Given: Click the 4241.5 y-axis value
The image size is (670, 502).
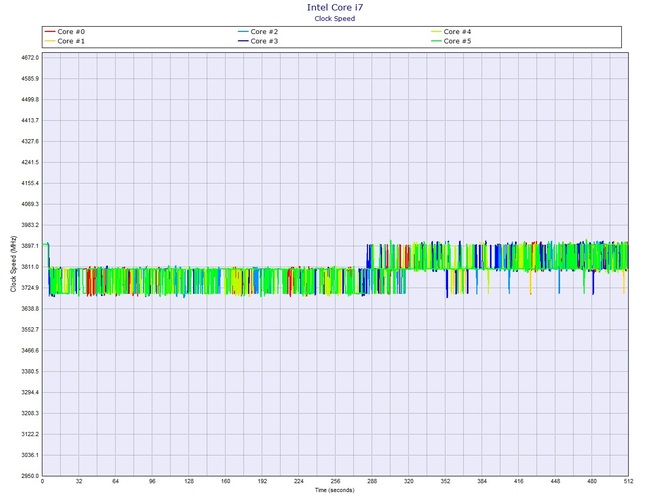Looking at the screenshot, I should (x=30, y=162).
